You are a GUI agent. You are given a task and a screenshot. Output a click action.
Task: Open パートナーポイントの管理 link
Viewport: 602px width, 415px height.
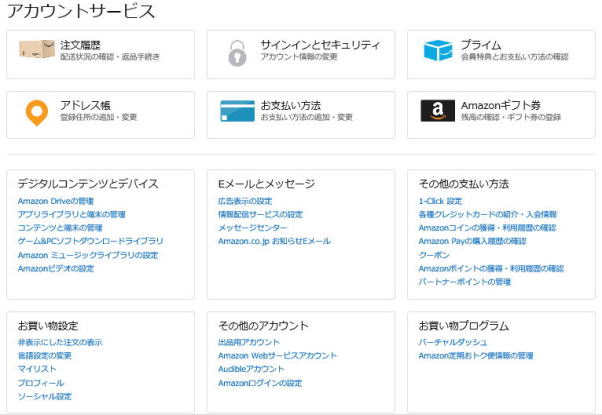click(x=465, y=282)
